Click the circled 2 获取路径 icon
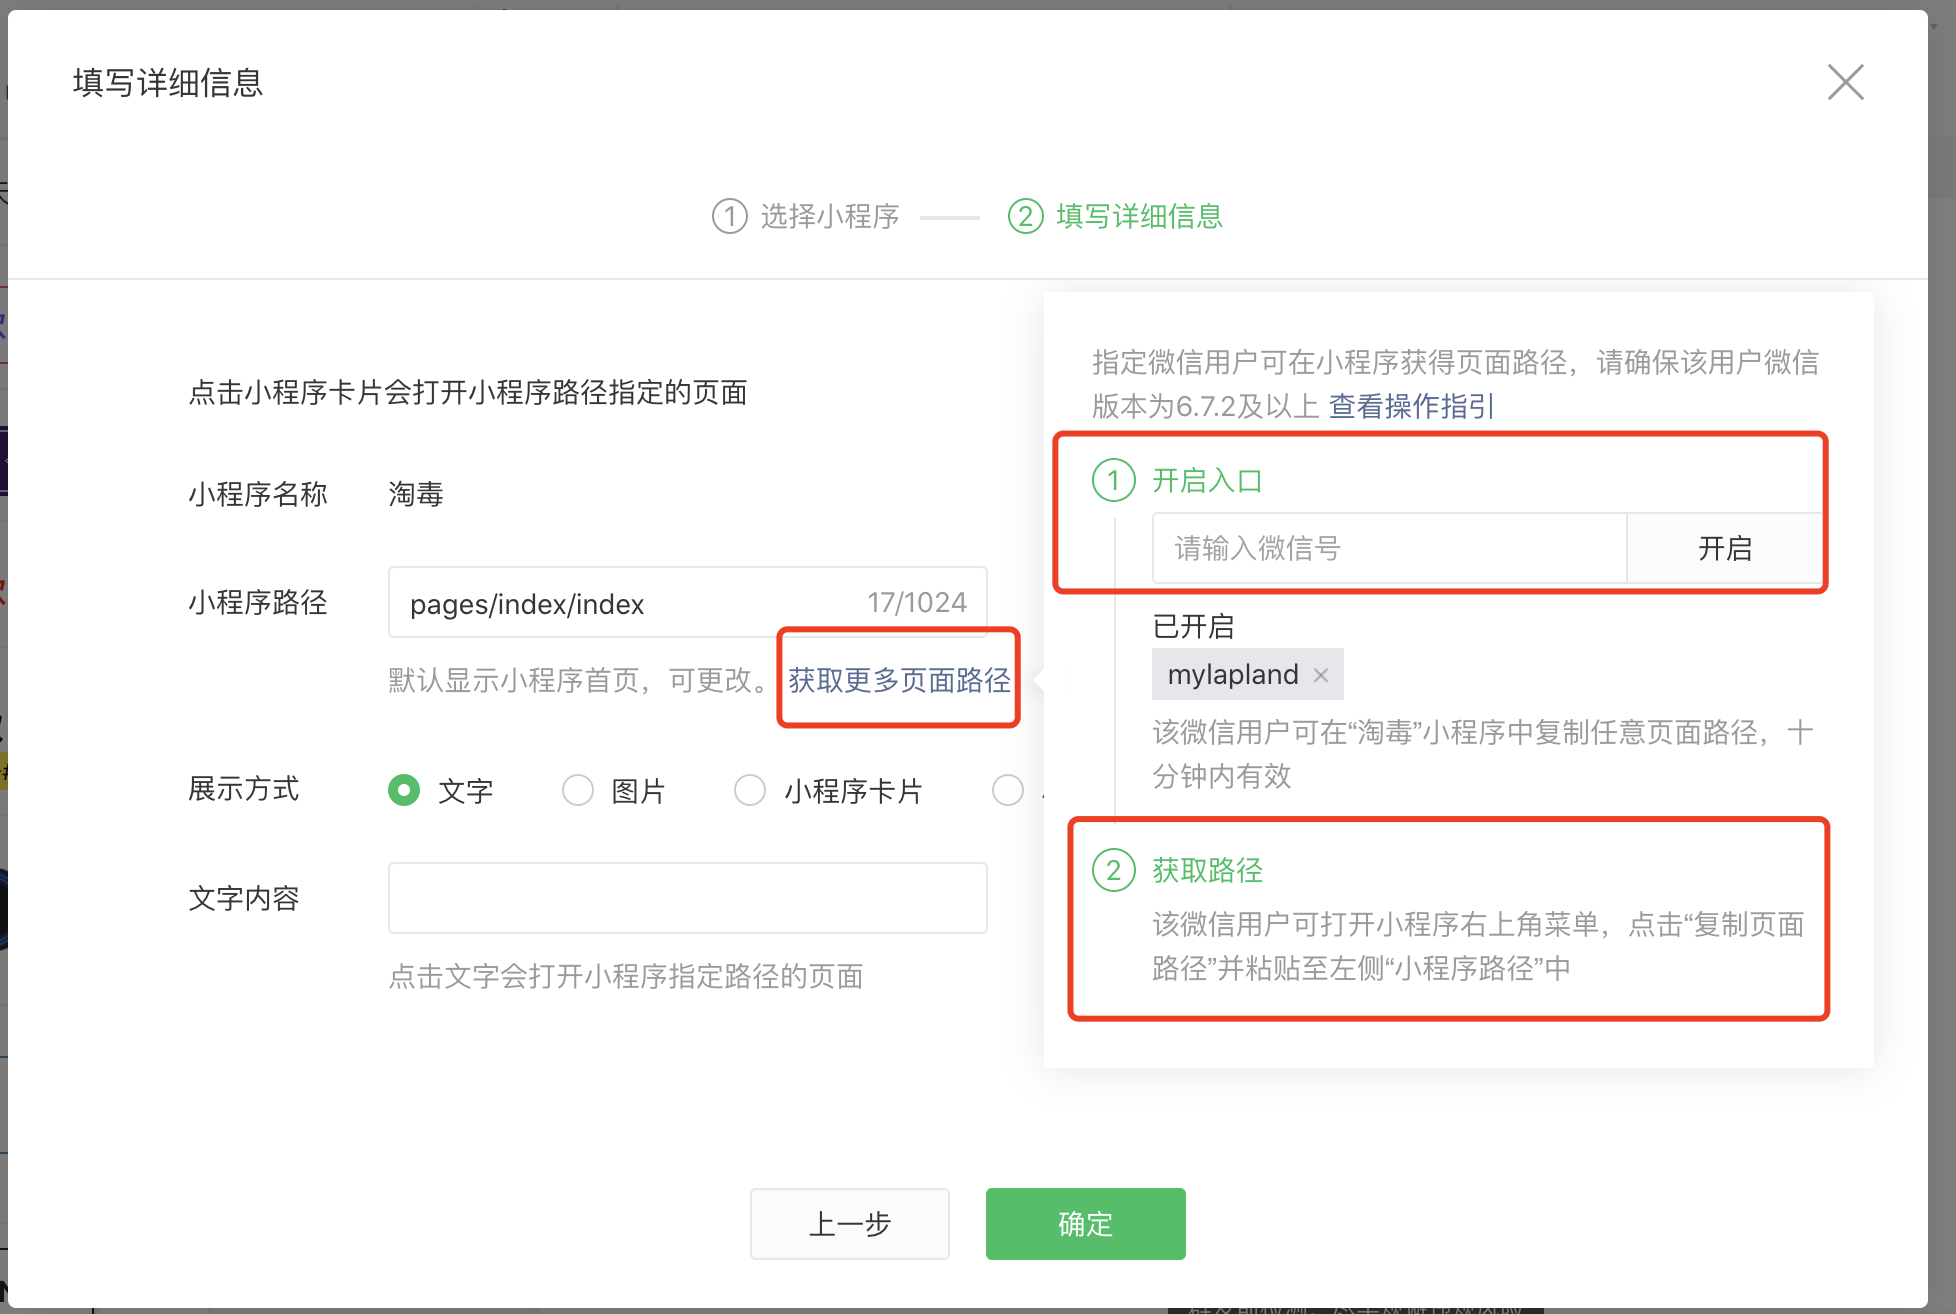 click(x=1113, y=870)
